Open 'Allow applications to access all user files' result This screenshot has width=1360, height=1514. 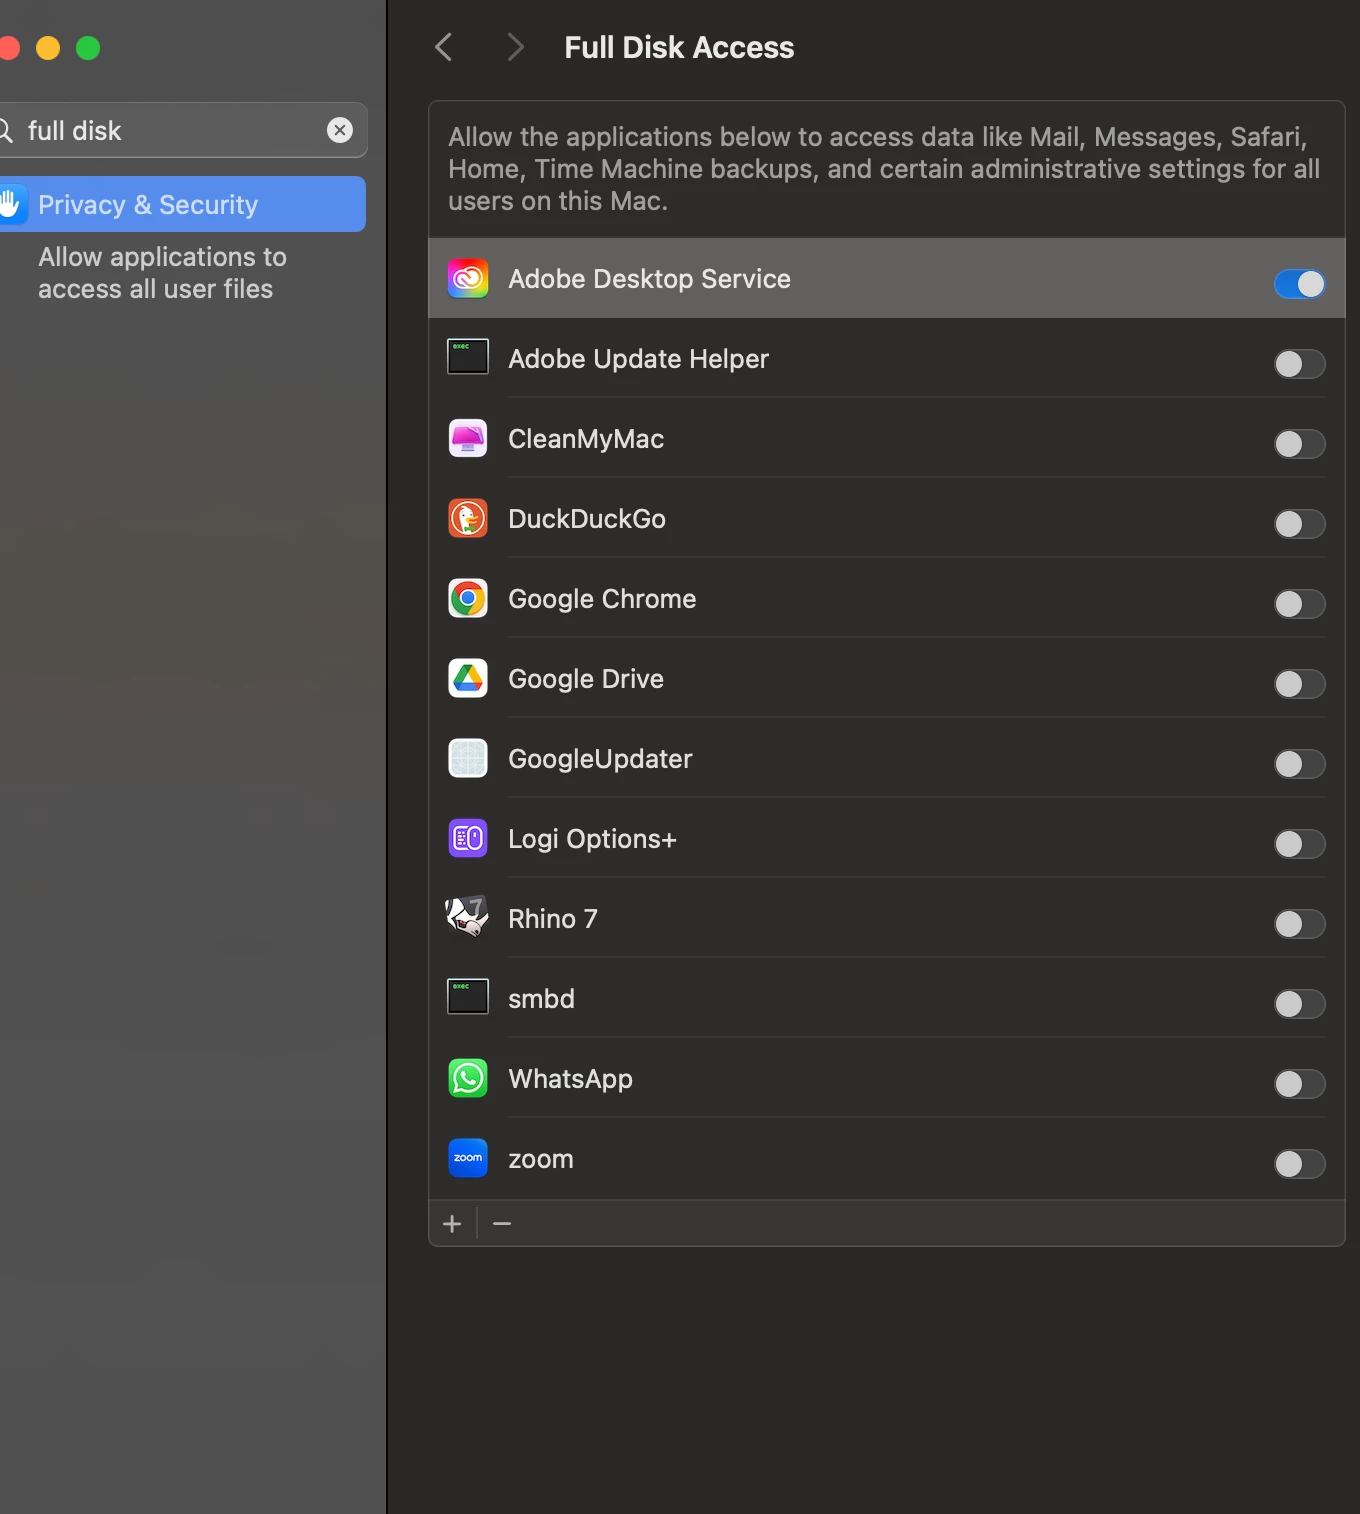tap(162, 273)
